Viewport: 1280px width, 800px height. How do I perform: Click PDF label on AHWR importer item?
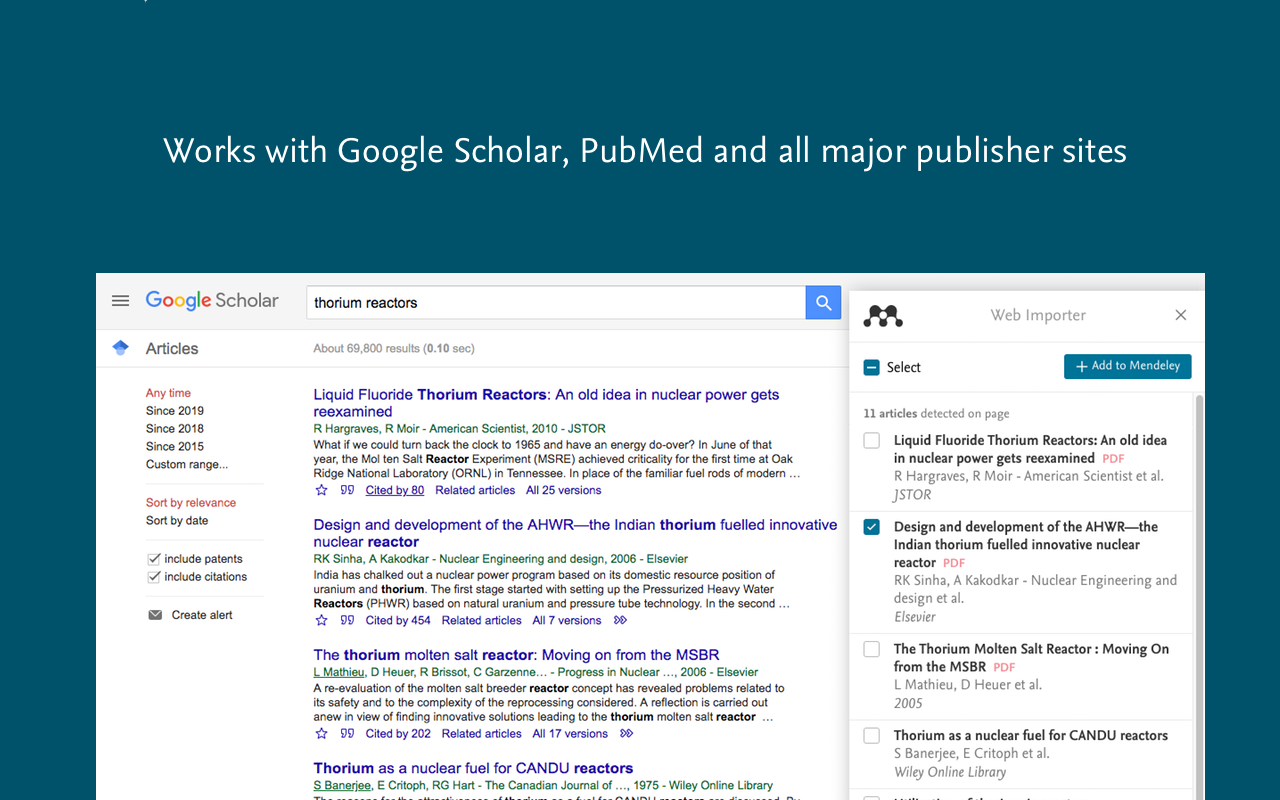(954, 563)
